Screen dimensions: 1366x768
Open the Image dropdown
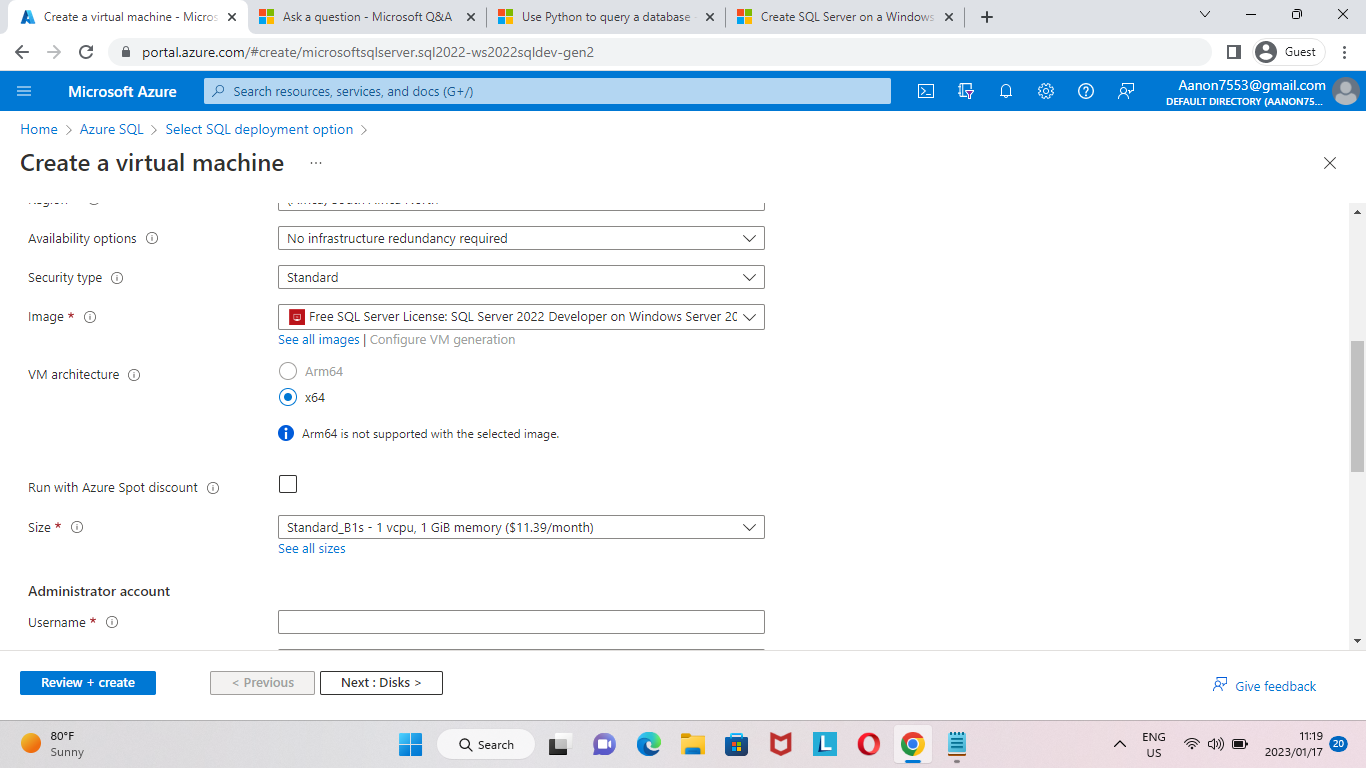point(521,317)
